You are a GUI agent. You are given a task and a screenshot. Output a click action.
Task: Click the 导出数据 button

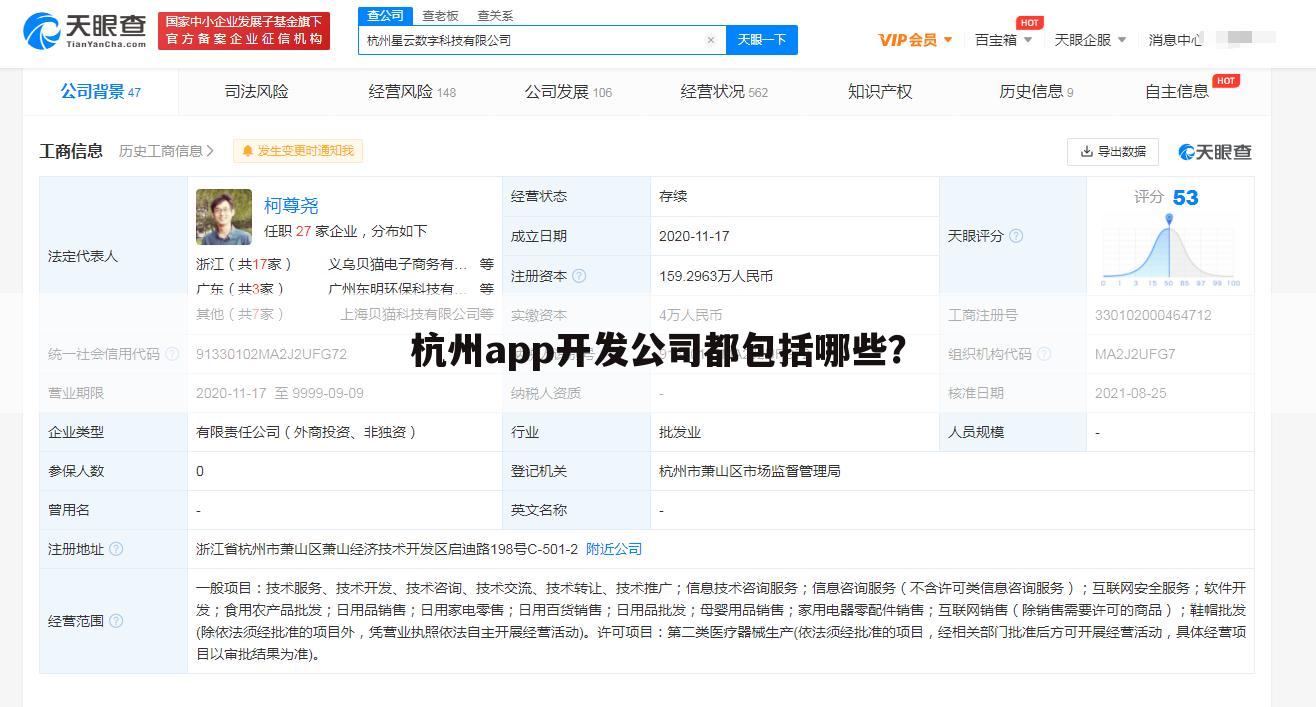pyautogui.click(x=1113, y=151)
